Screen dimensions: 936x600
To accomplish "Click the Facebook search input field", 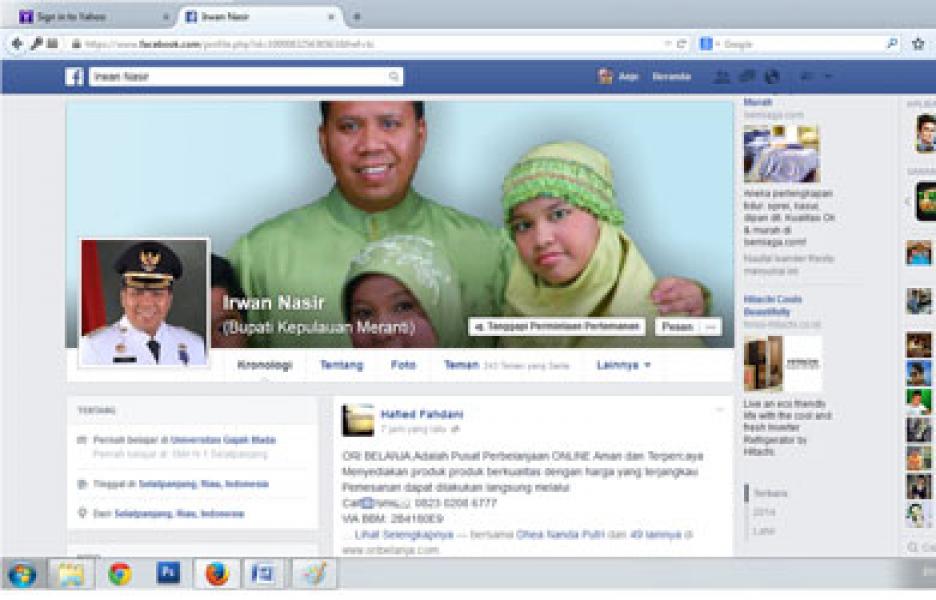I will pyautogui.click(x=246, y=76).
